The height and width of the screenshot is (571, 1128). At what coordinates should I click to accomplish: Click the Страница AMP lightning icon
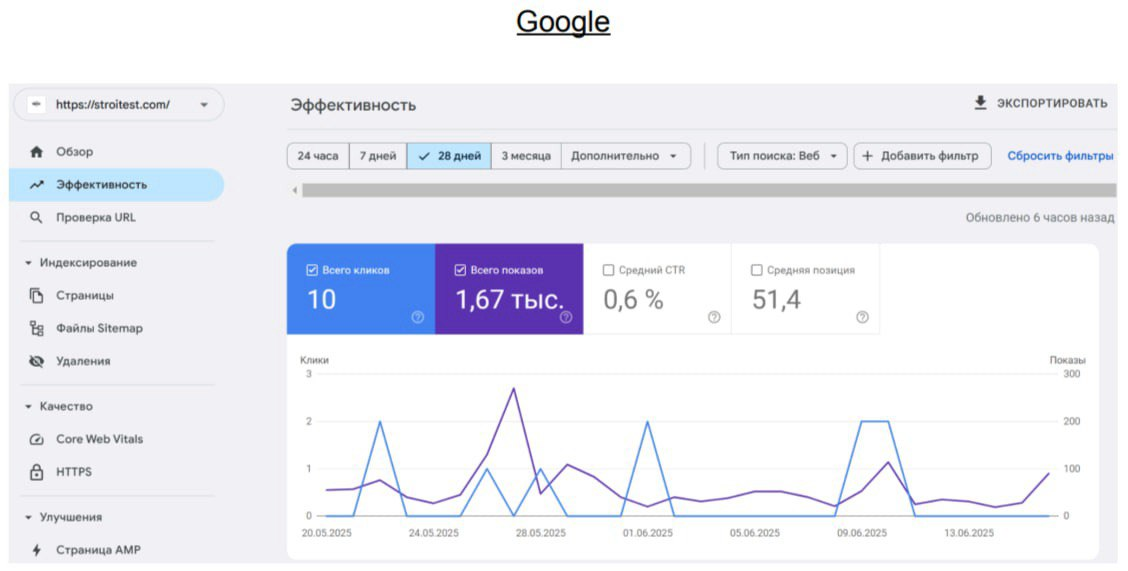click(x=36, y=550)
